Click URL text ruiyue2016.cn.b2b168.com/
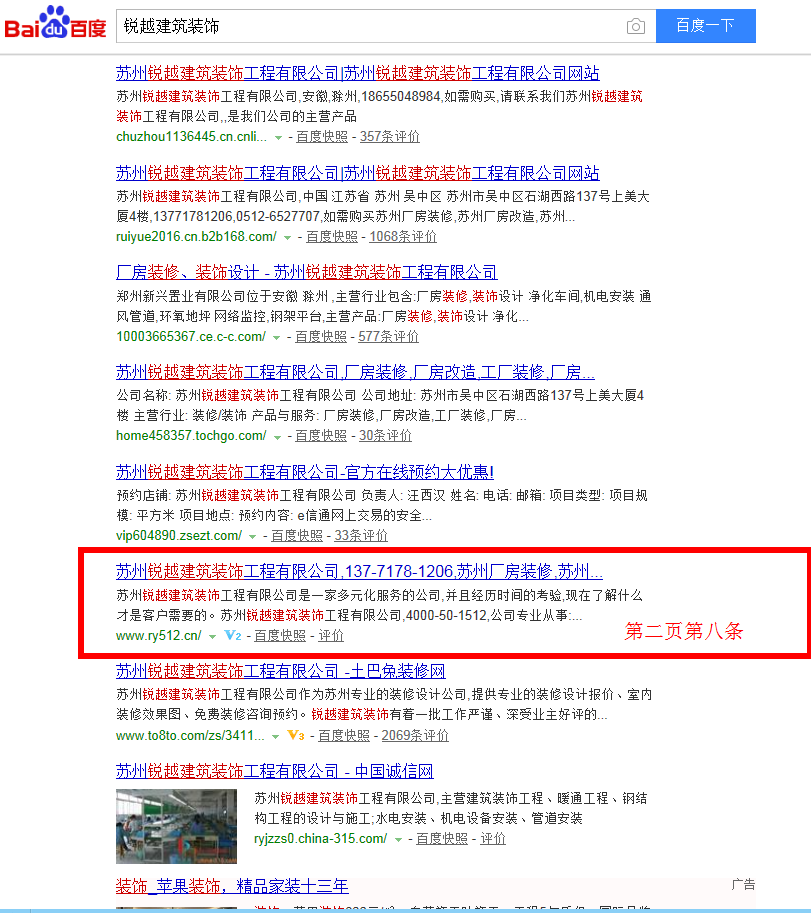Viewport: 811px width, 913px height. tap(196, 236)
